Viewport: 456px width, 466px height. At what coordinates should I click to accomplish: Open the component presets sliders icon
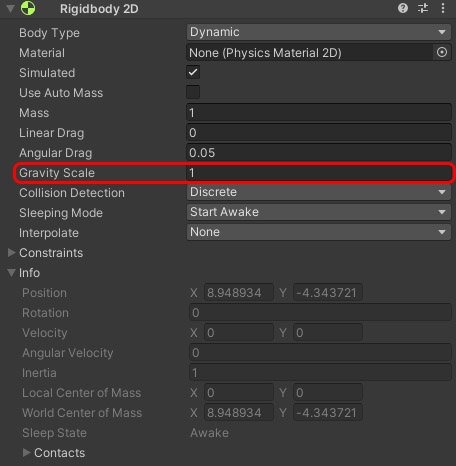[x=423, y=8]
